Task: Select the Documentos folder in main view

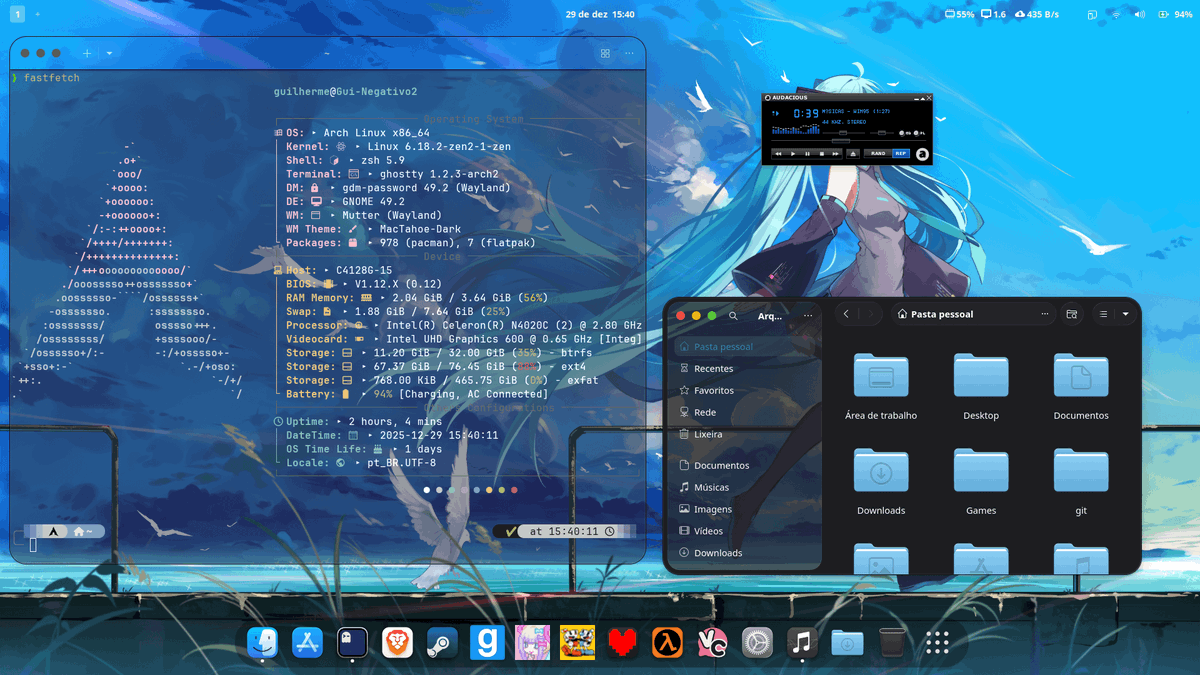Action: (x=1081, y=376)
